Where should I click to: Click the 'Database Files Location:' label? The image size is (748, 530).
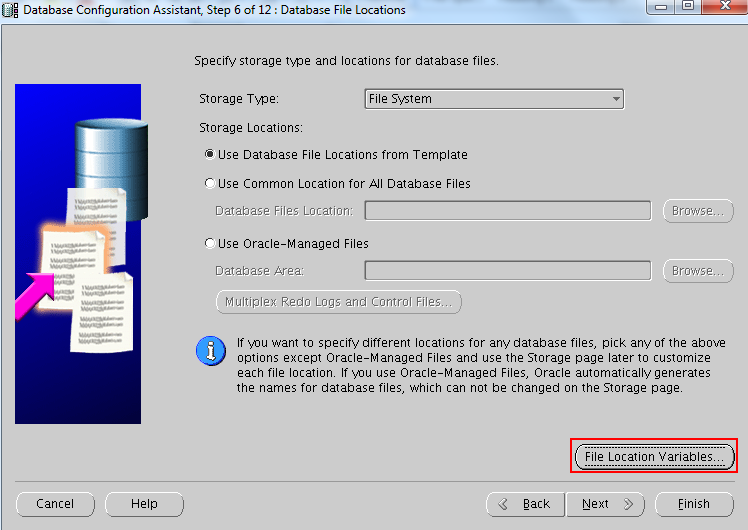pyautogui.click(x=284, y=210)
